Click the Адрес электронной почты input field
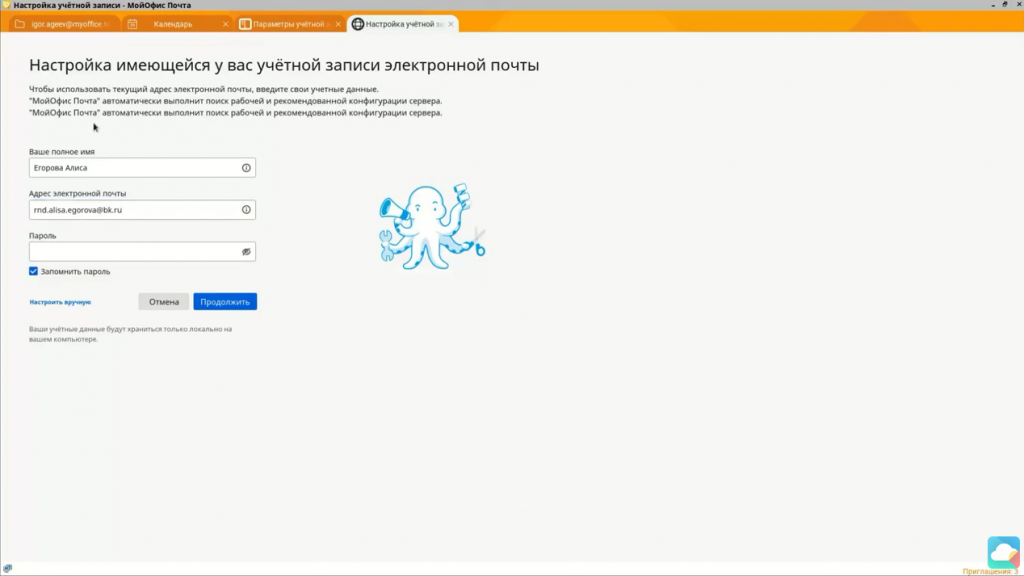The width and height of the screenshot is (1024, 576). (142, 210)
